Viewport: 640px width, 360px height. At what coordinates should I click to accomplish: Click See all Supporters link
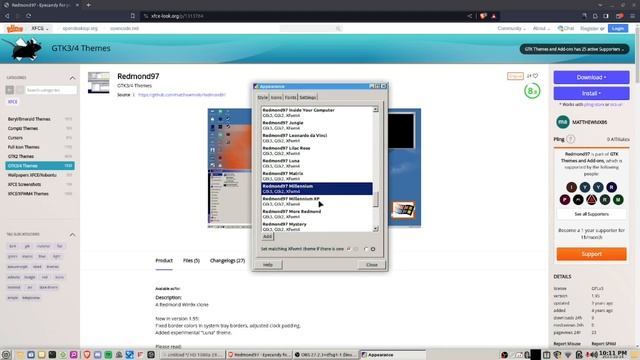[591, 214]
